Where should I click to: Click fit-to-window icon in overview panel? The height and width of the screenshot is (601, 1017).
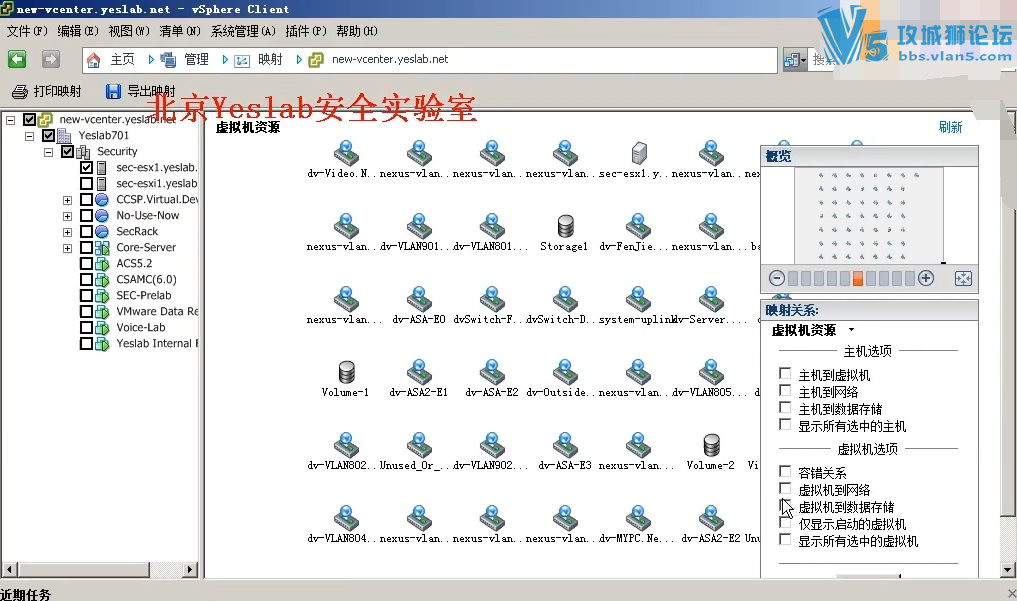963,279
